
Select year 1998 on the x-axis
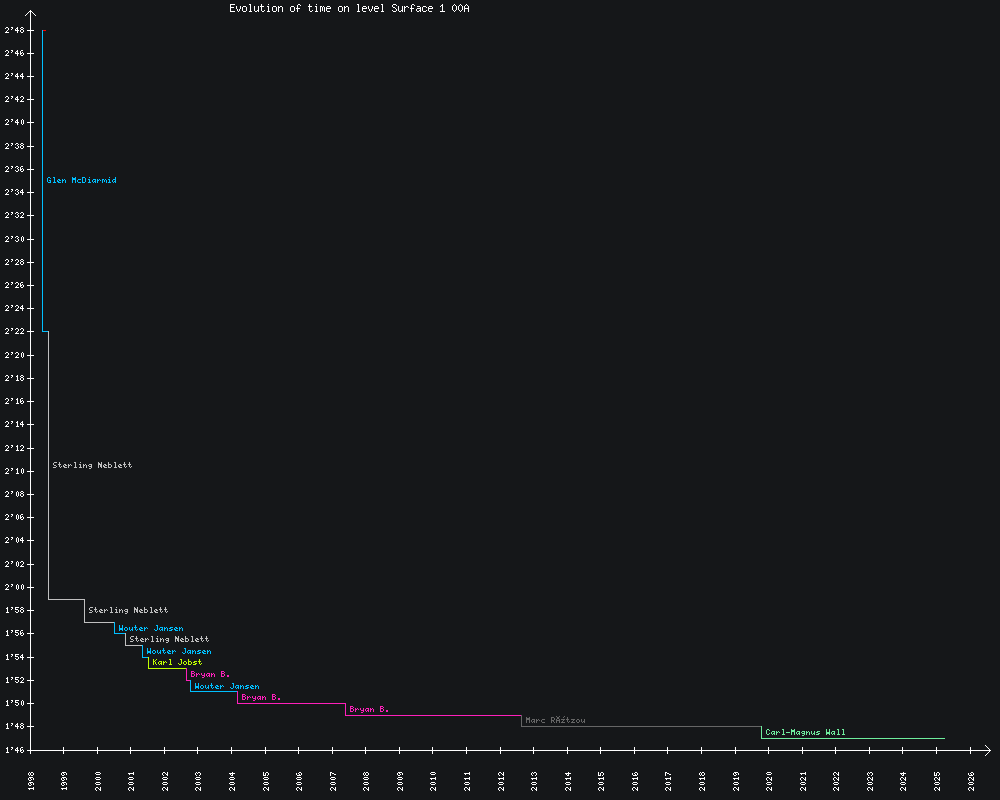31,781
